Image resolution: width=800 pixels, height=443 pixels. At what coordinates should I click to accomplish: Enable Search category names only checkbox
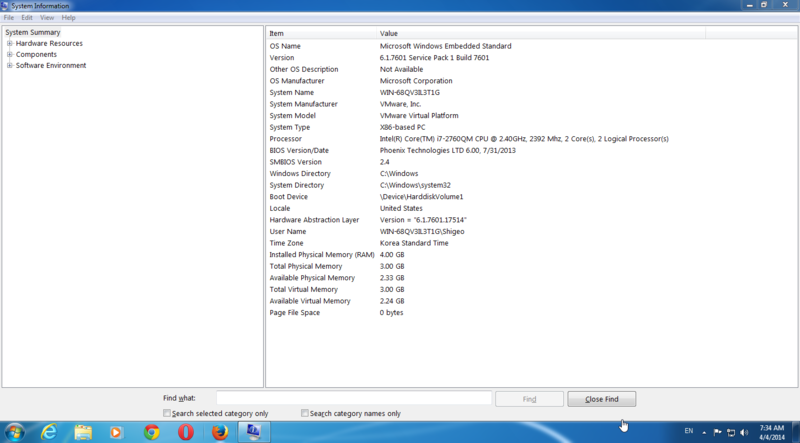pyautogui.click(x=305, y=413)
